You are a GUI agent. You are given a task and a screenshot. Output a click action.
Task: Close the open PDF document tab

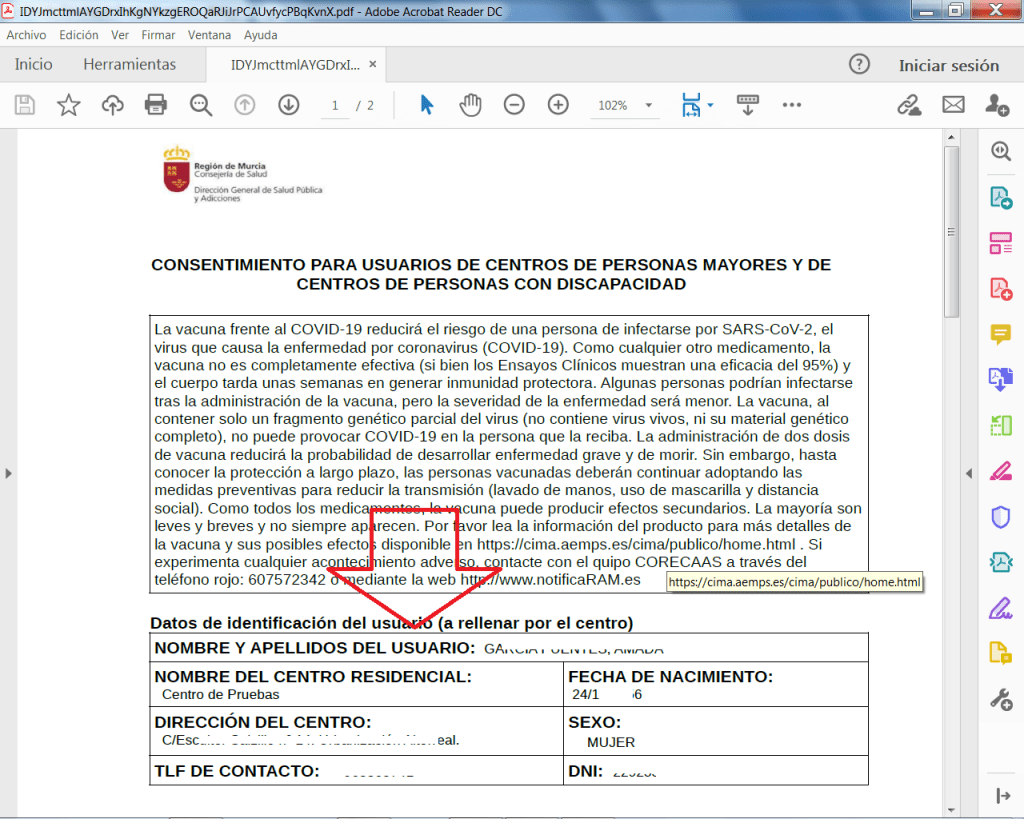pos(373,65)
